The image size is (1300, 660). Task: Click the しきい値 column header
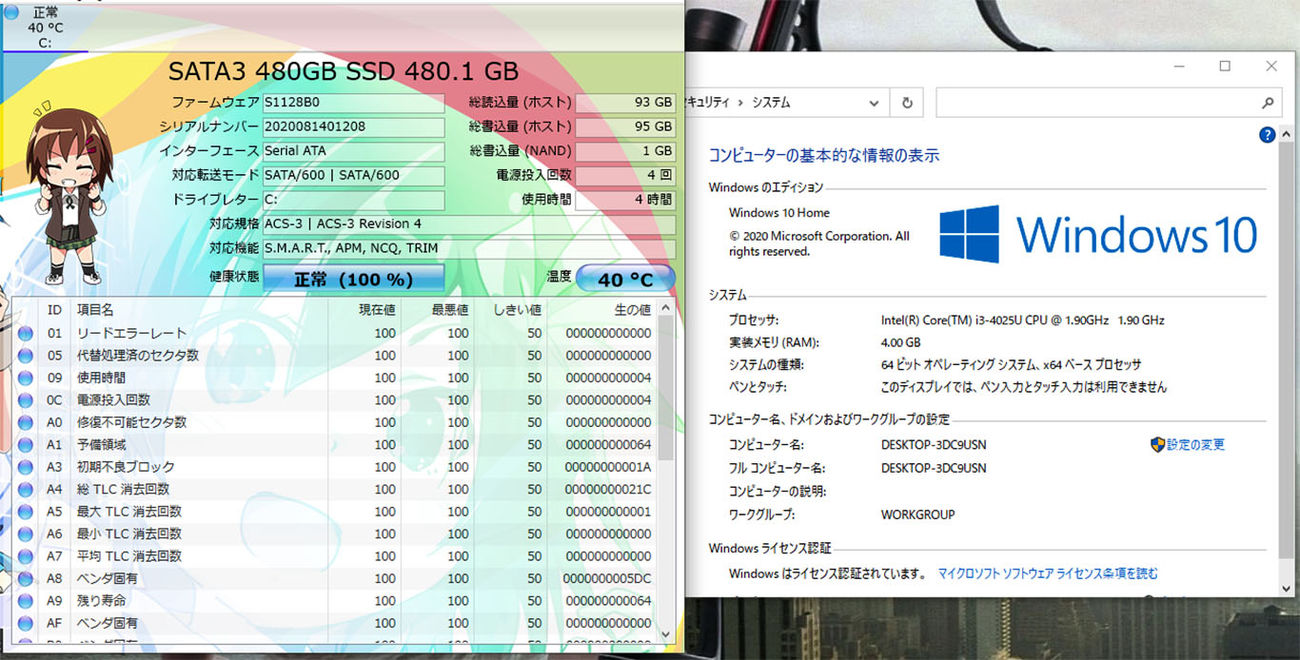(x=511, y=310)
